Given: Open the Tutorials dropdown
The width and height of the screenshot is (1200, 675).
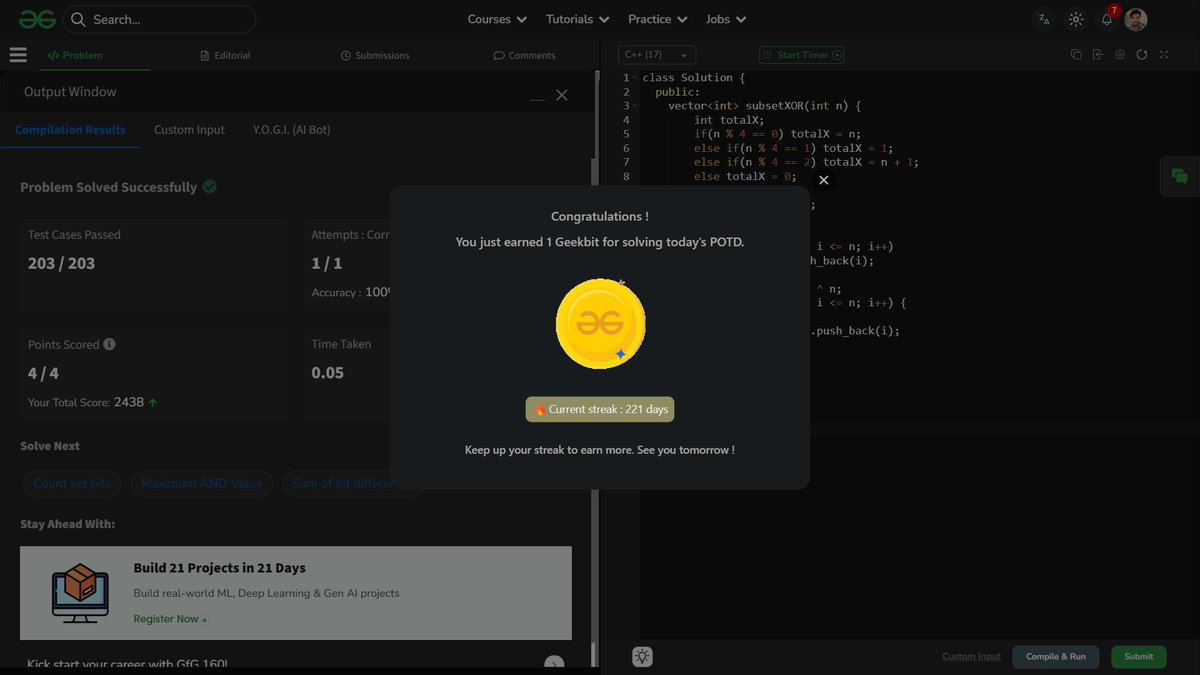Looking at the screenshot, I should (x=577, y=19).
